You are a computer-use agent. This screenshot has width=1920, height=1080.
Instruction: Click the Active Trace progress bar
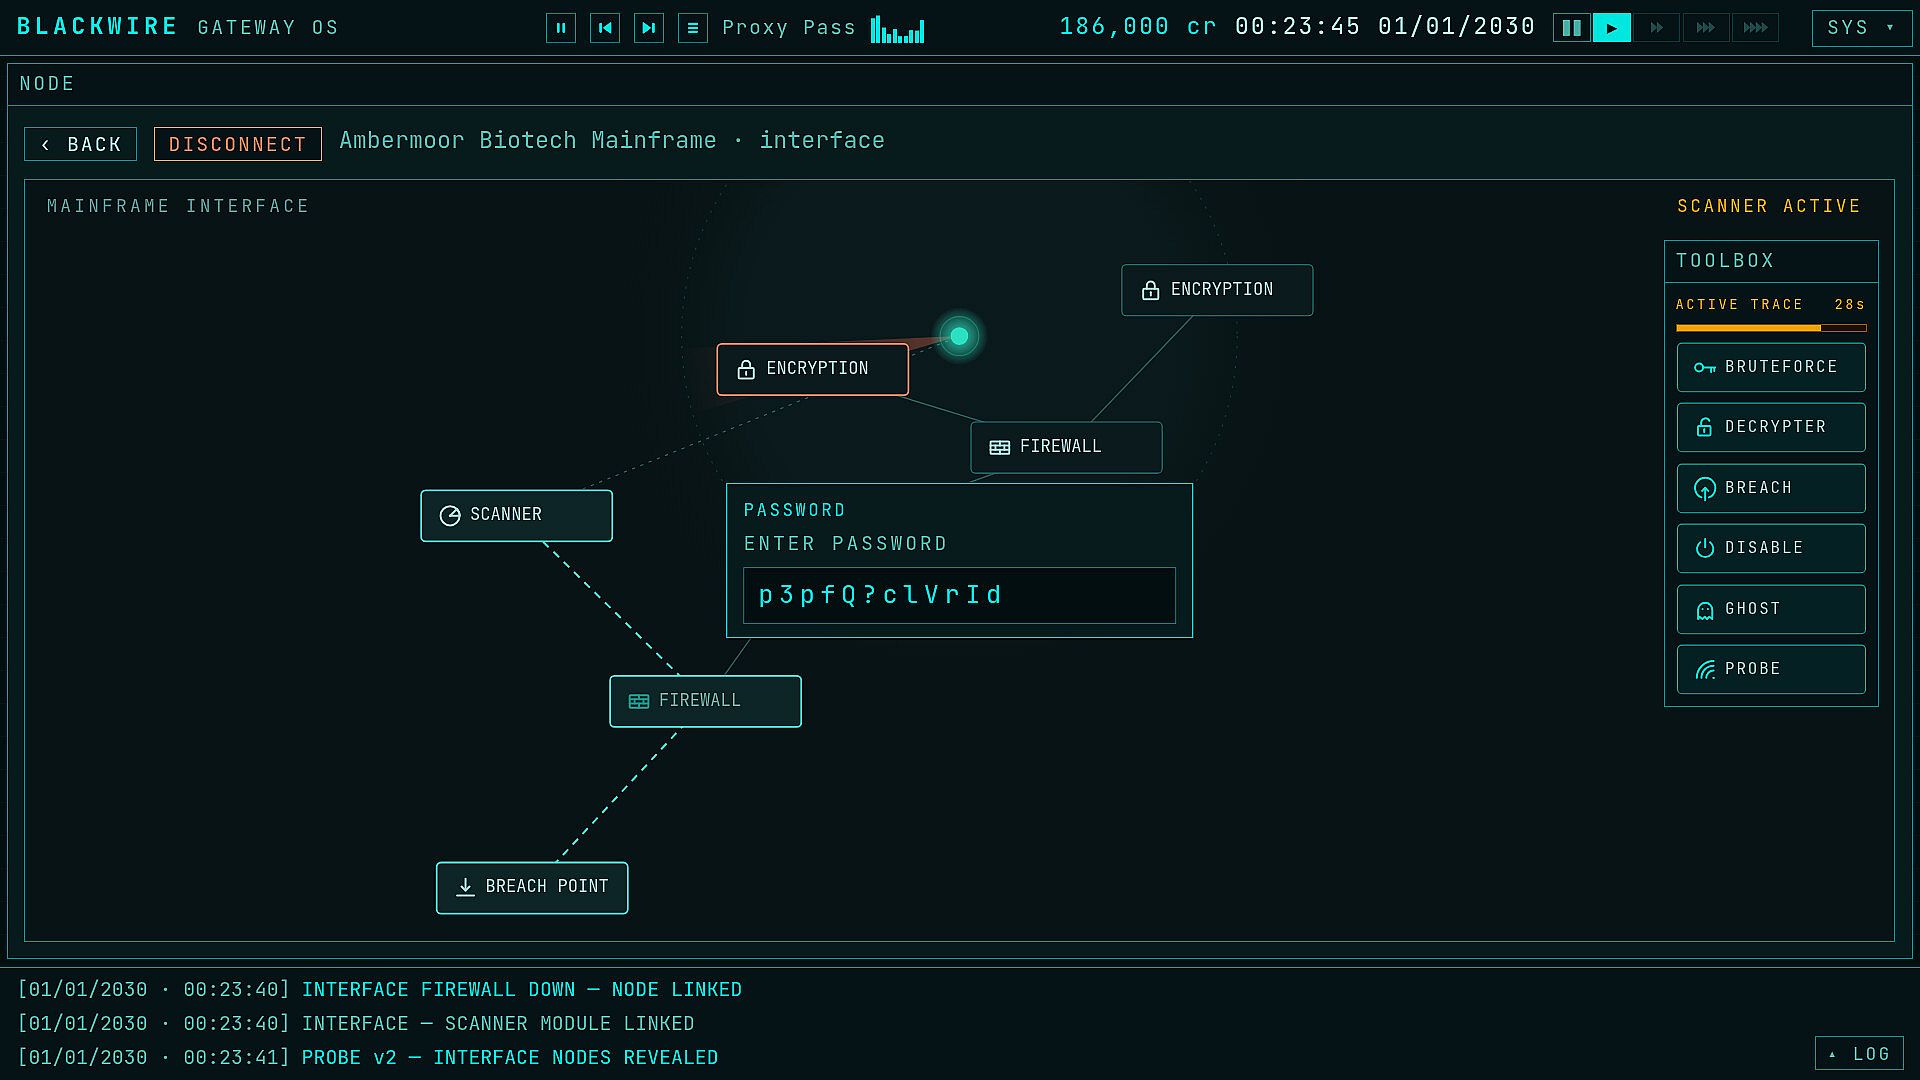1771,327
